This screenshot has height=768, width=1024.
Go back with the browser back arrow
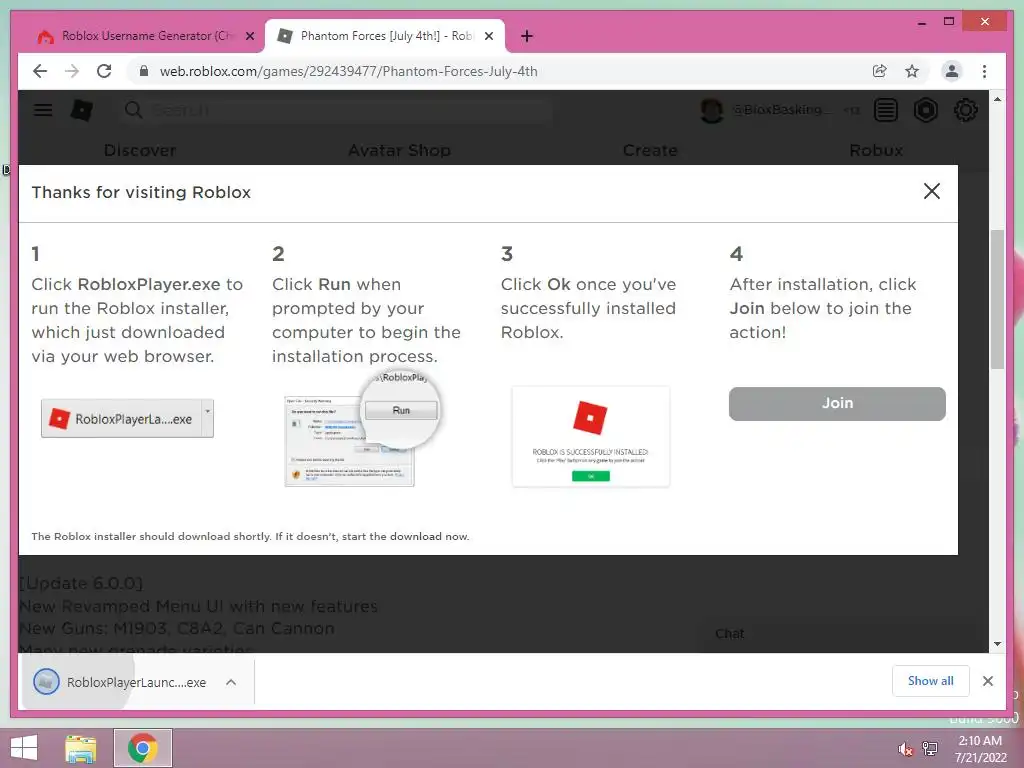40,71
